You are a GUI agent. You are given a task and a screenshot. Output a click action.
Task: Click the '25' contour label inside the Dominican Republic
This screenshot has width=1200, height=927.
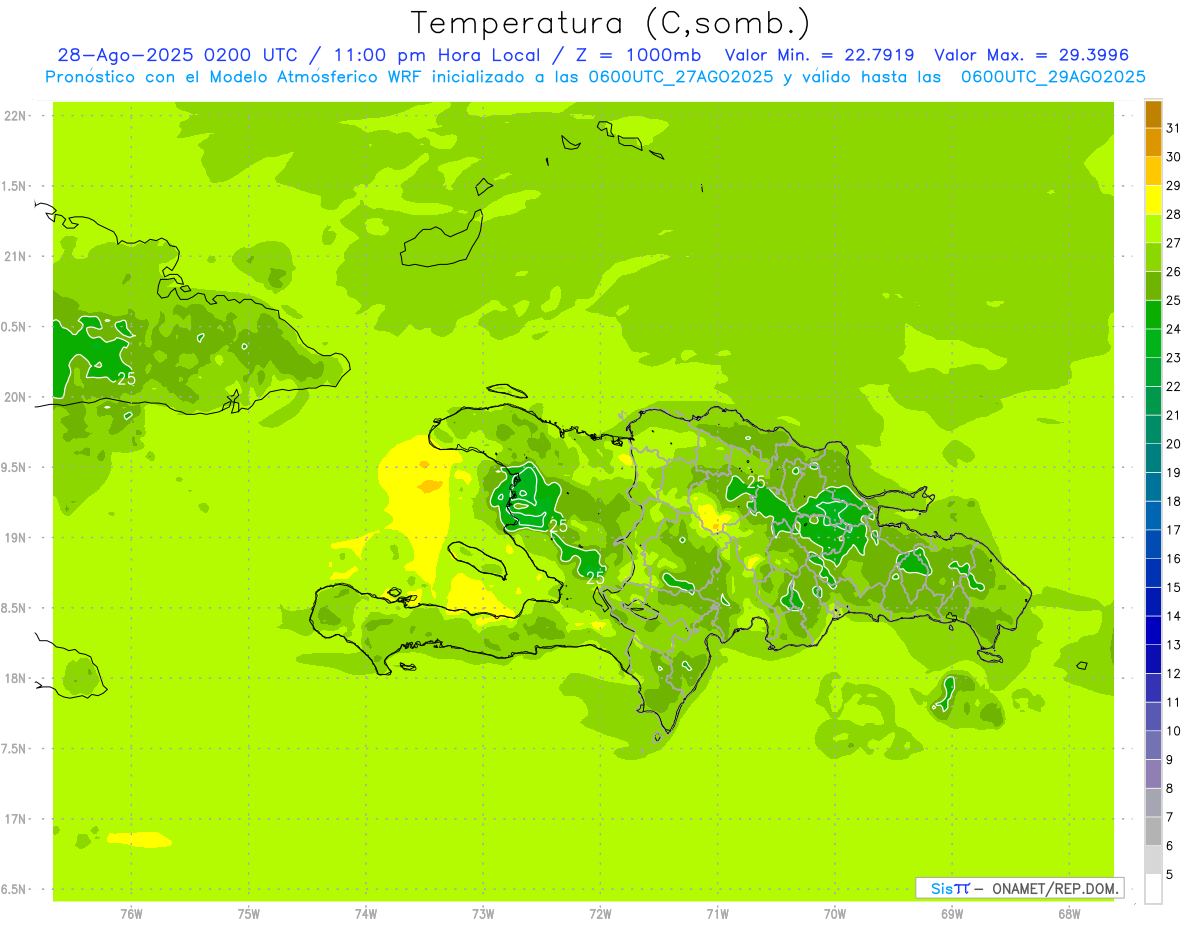coord(756,482)
